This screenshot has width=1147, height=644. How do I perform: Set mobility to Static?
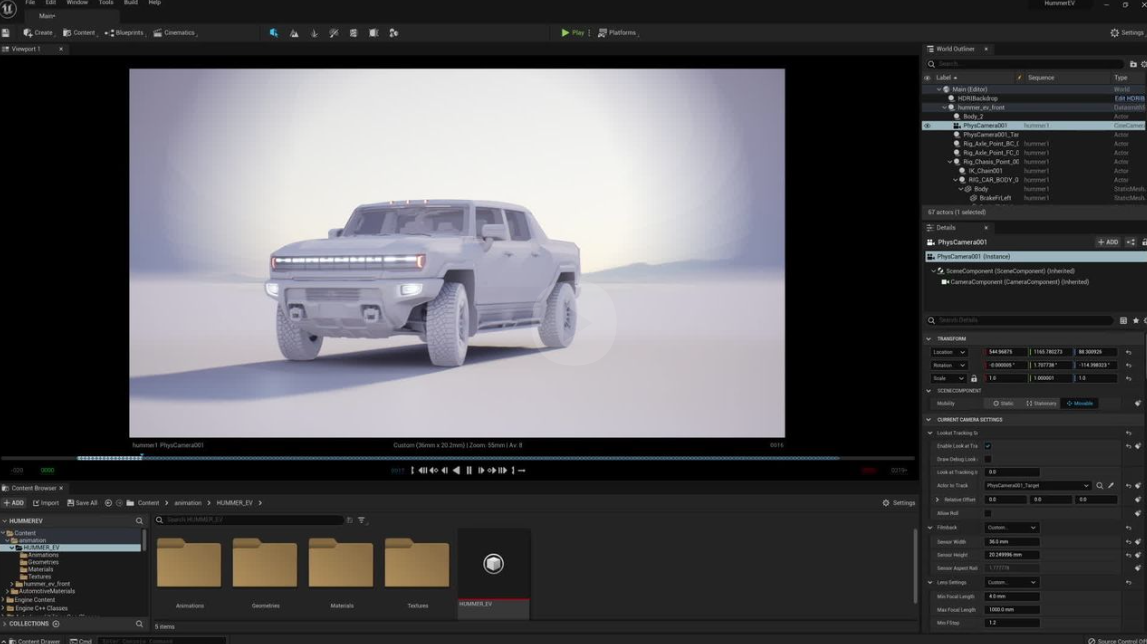coord(1003,404)
